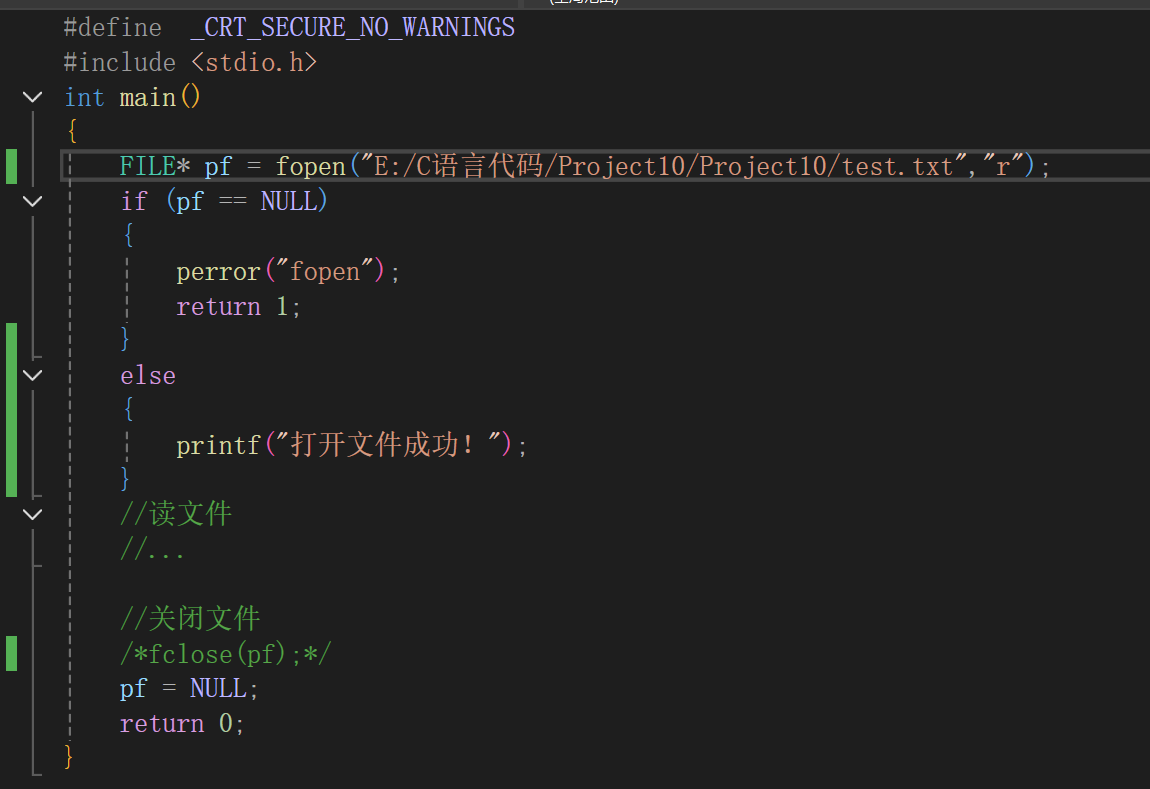
Task: Click the #define _CRT_SECURE_NO_WARNINGS line
Action: coord(289,28)
